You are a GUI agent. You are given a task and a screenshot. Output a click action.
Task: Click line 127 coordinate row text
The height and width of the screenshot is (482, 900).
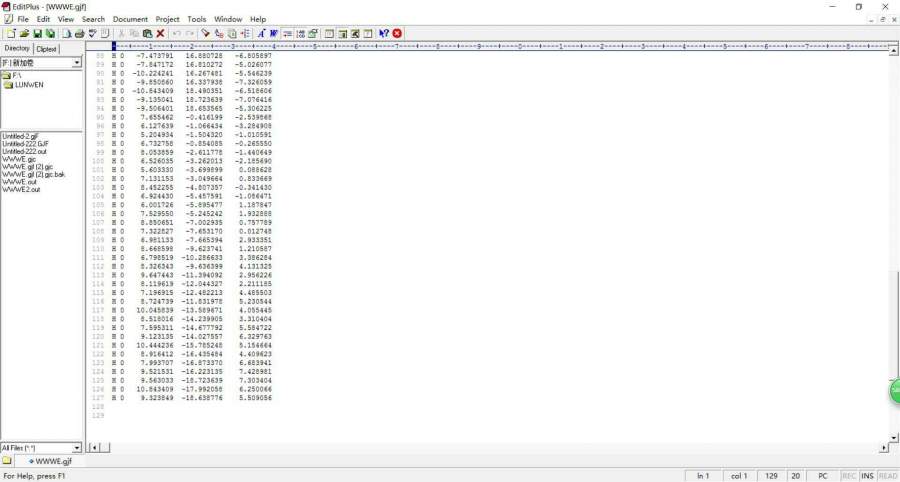[192, 398]
